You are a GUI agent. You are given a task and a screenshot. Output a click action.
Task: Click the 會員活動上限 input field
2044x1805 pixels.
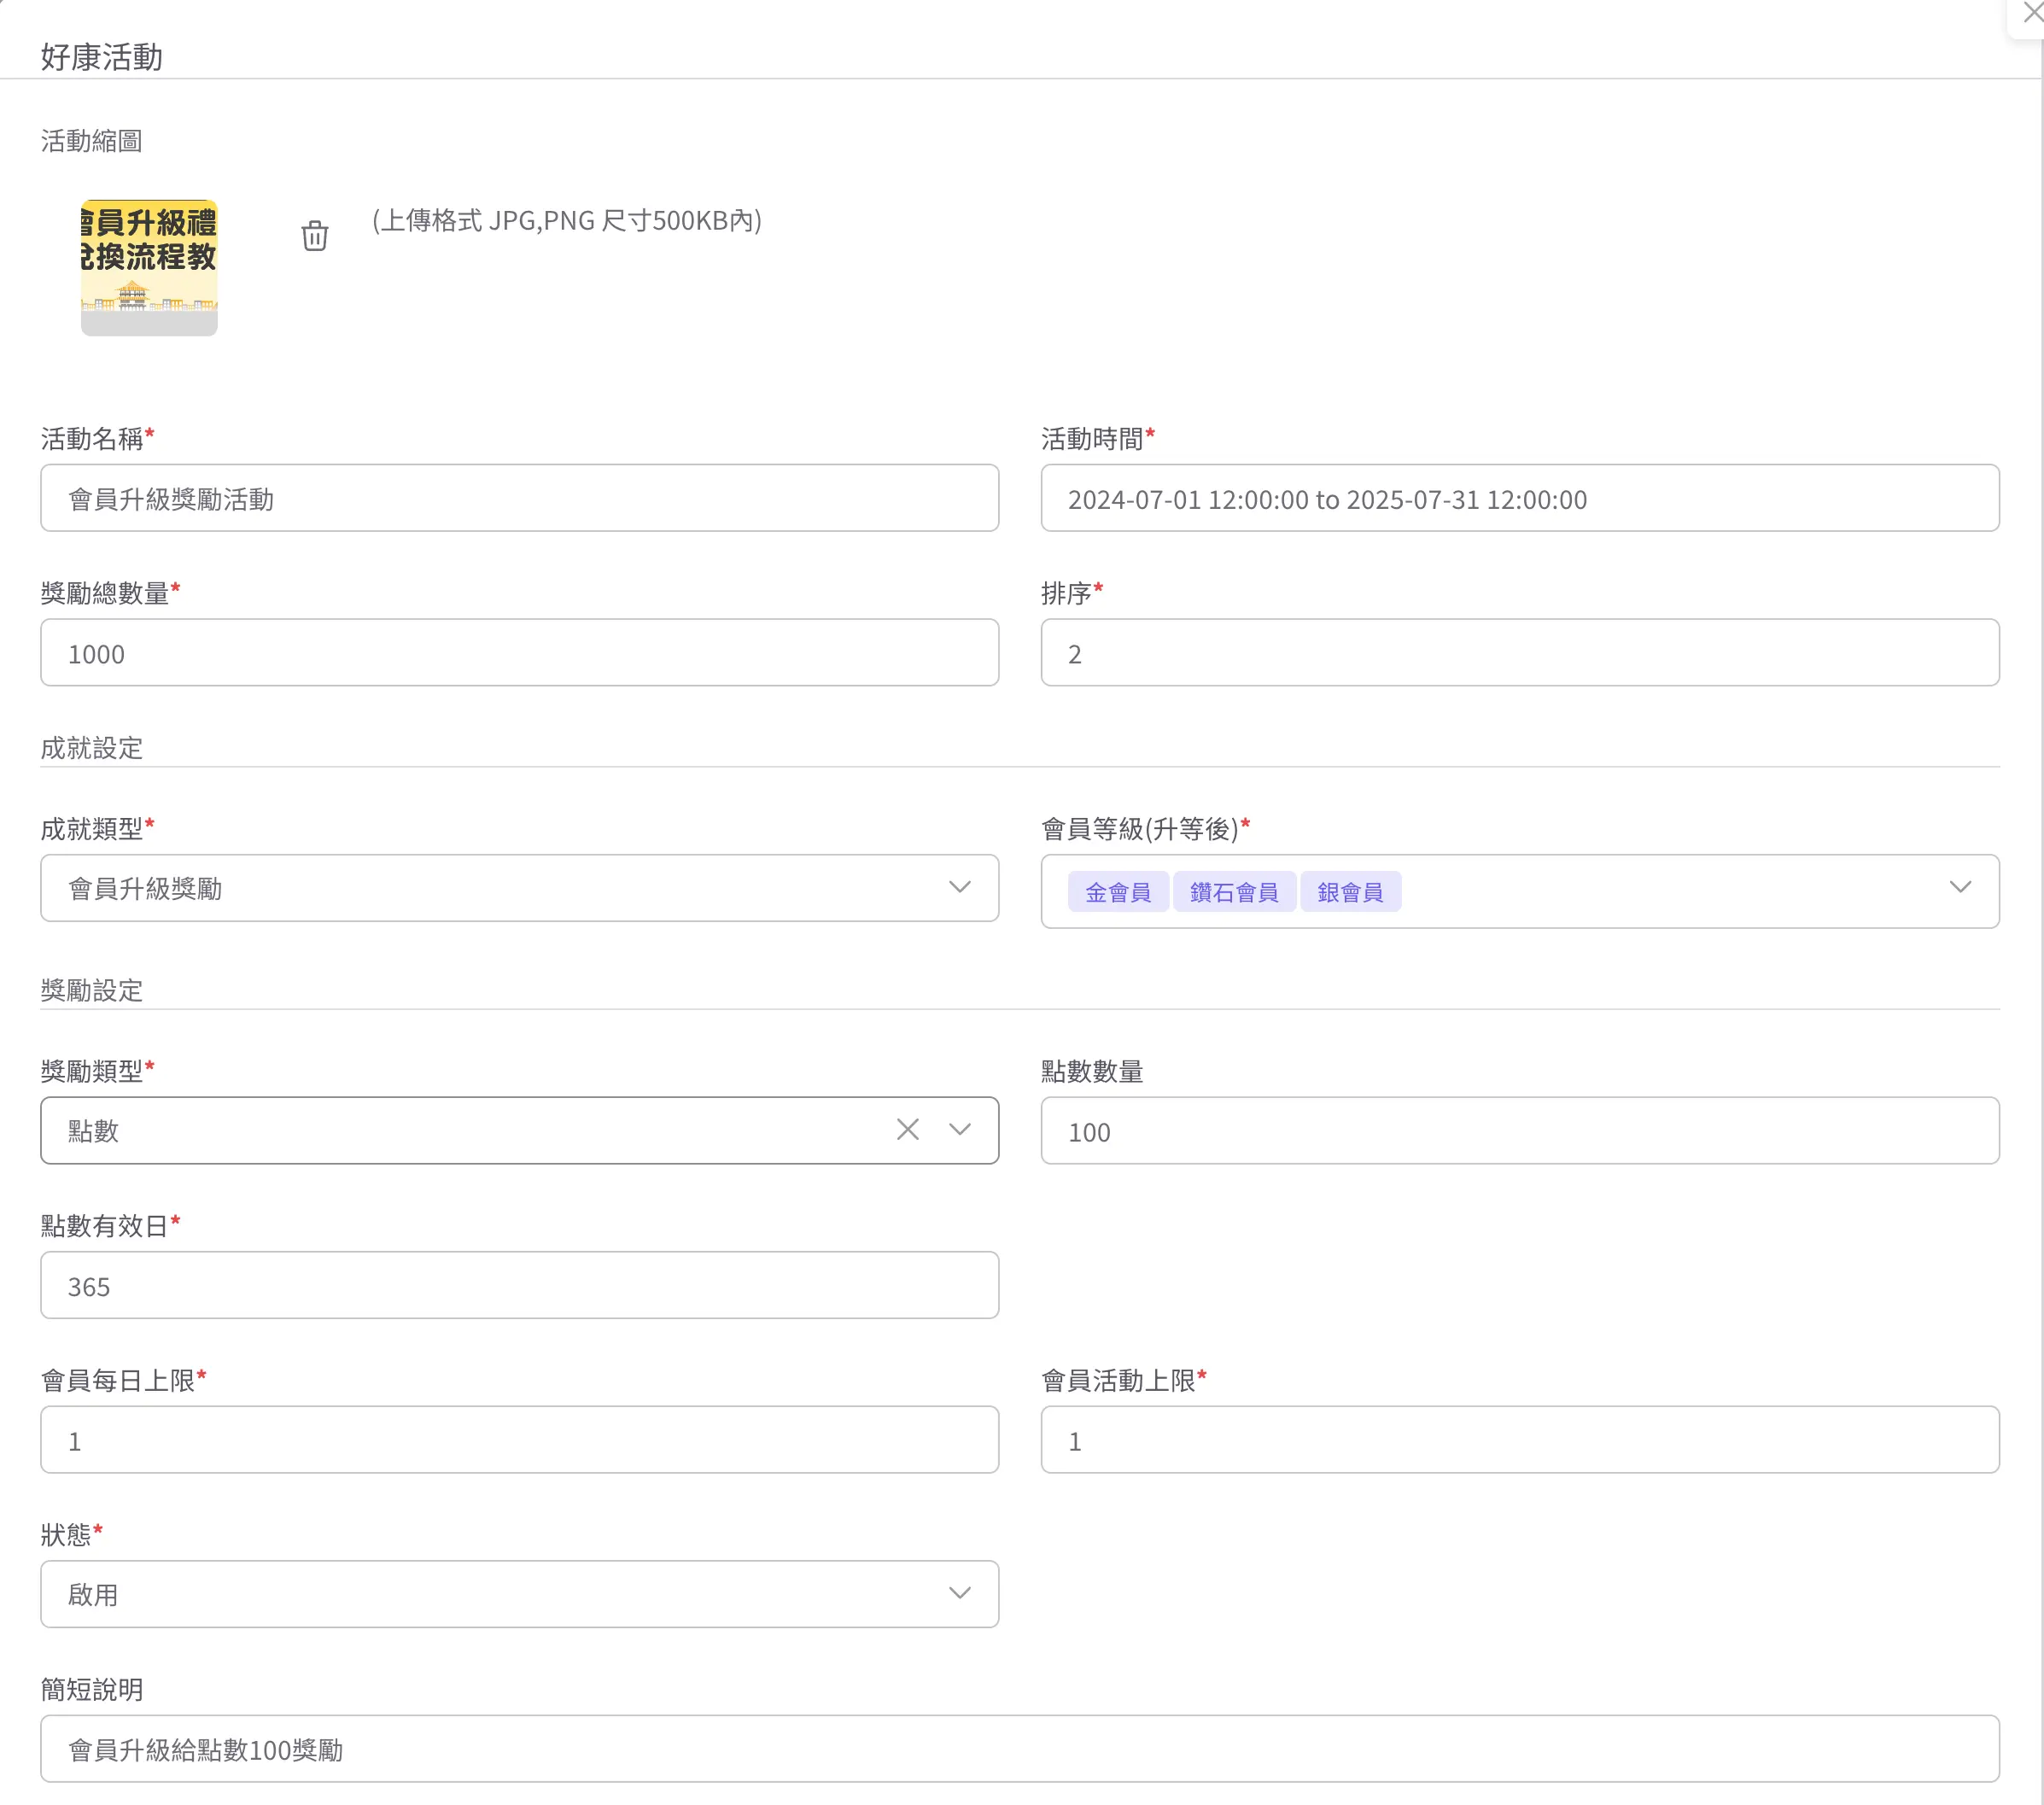pos(1519,1440)
